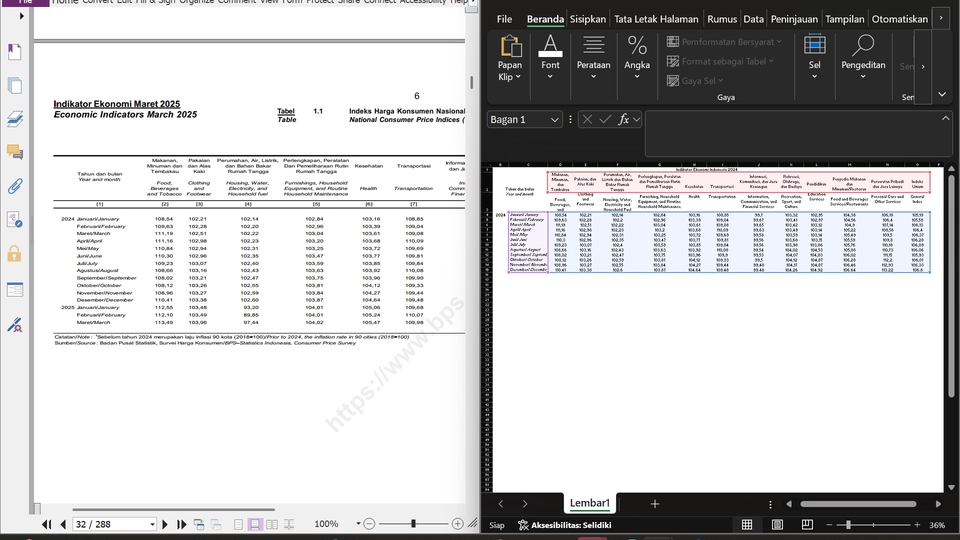Open the Rumus ribbon tab
This screenshot has height=540, width=960.
click(722, 19)
